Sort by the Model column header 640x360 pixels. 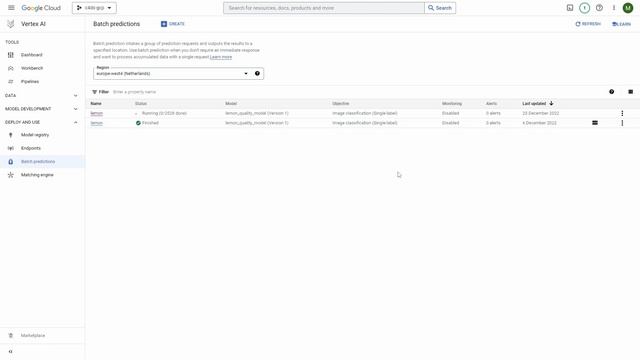click(x=231, y=104)
